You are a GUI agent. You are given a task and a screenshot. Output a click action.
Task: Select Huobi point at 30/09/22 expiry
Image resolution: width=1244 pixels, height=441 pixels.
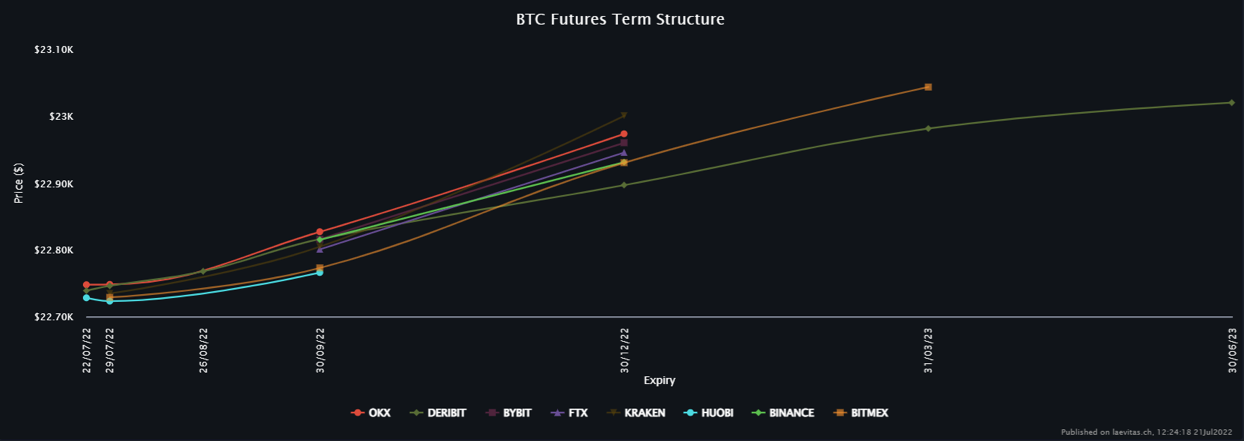tap(320, 272)
